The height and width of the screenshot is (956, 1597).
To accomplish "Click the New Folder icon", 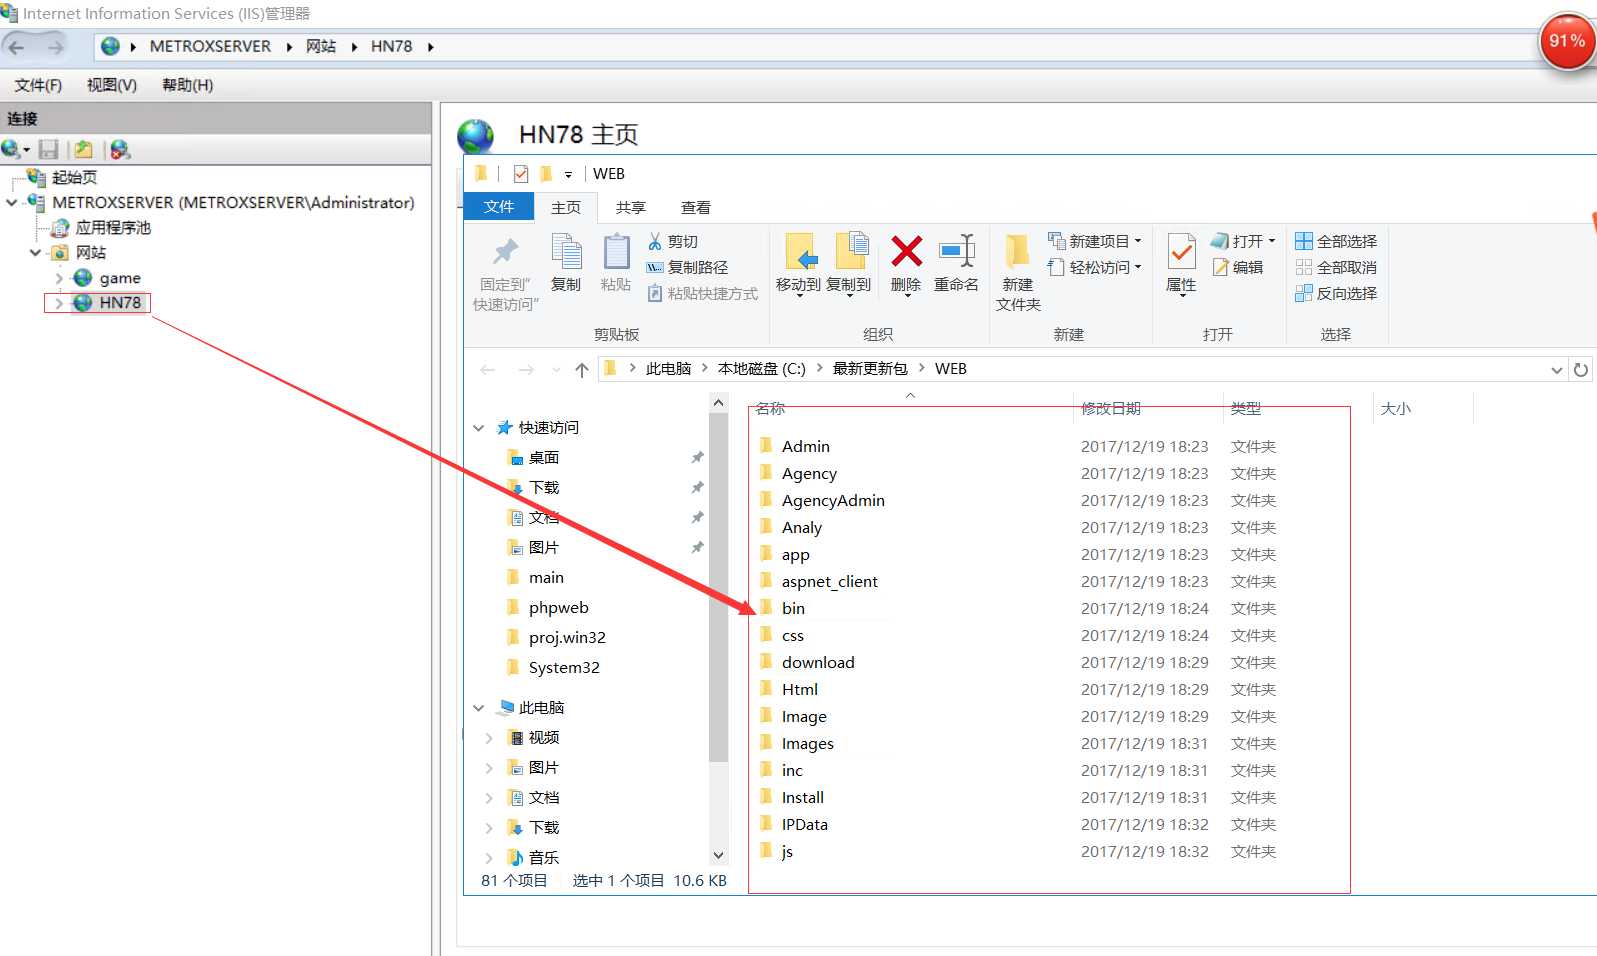I will [1018, 251].
